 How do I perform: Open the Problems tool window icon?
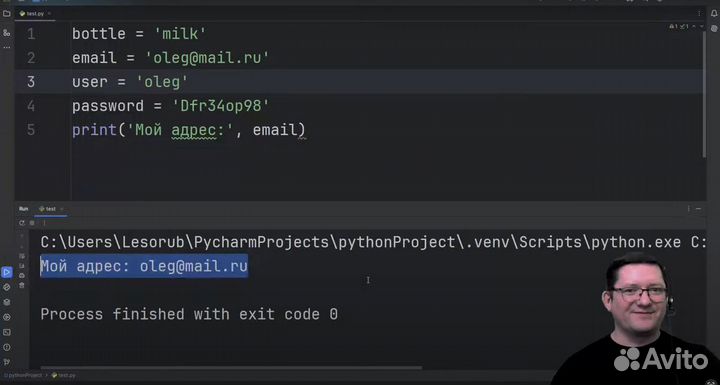pyautogui.click(x=6, y=347)
